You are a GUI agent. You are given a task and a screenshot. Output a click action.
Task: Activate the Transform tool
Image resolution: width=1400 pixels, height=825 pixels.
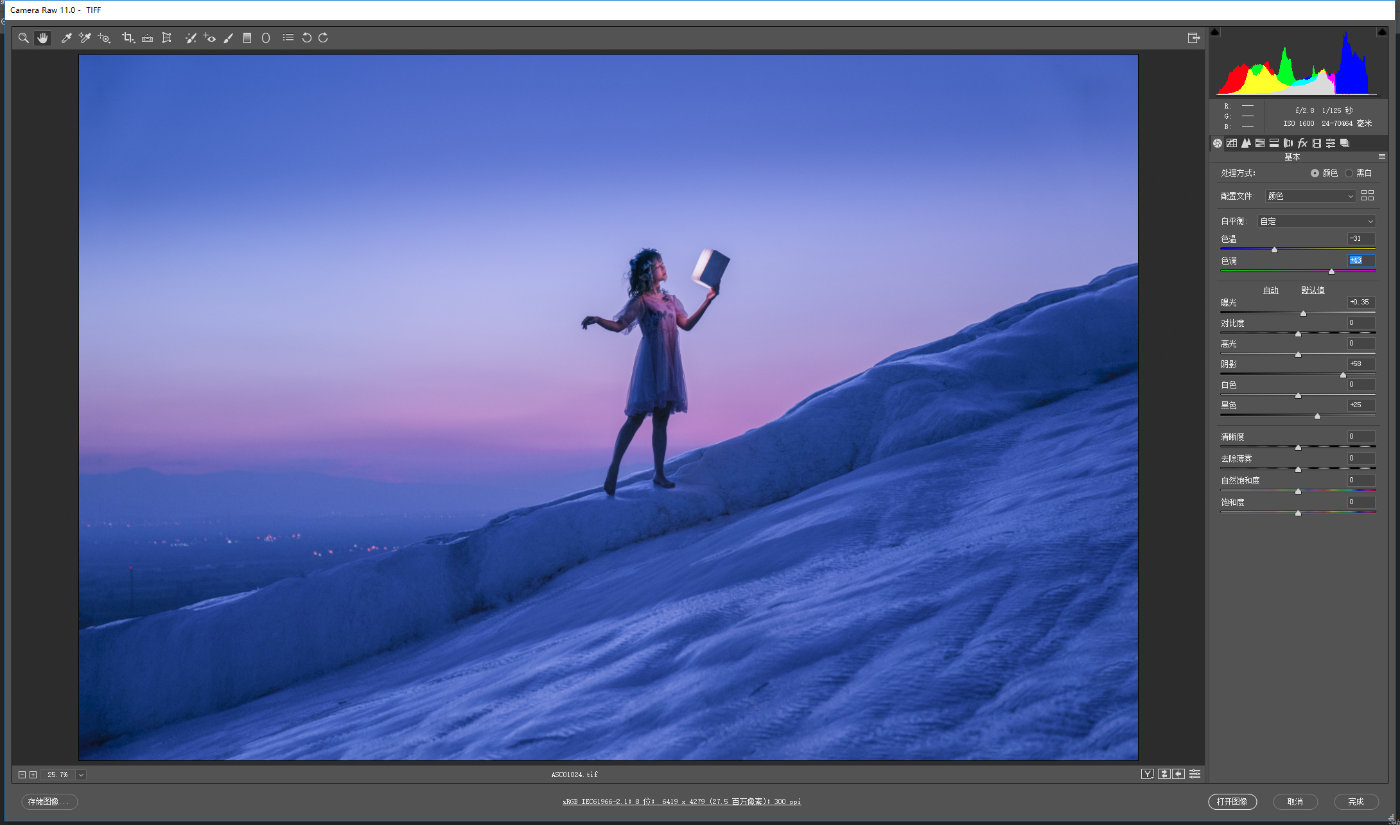167,38
